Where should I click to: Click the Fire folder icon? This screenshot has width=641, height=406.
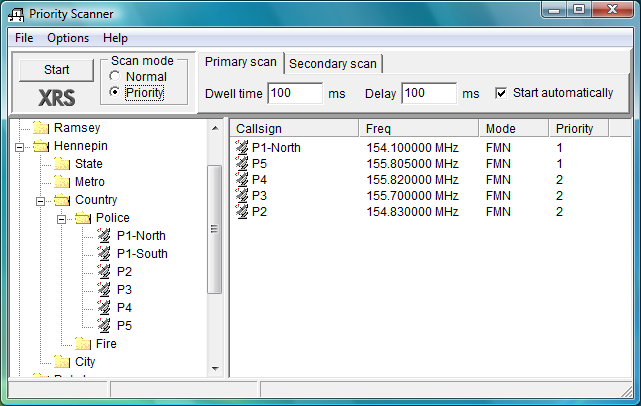click(83, 344)
